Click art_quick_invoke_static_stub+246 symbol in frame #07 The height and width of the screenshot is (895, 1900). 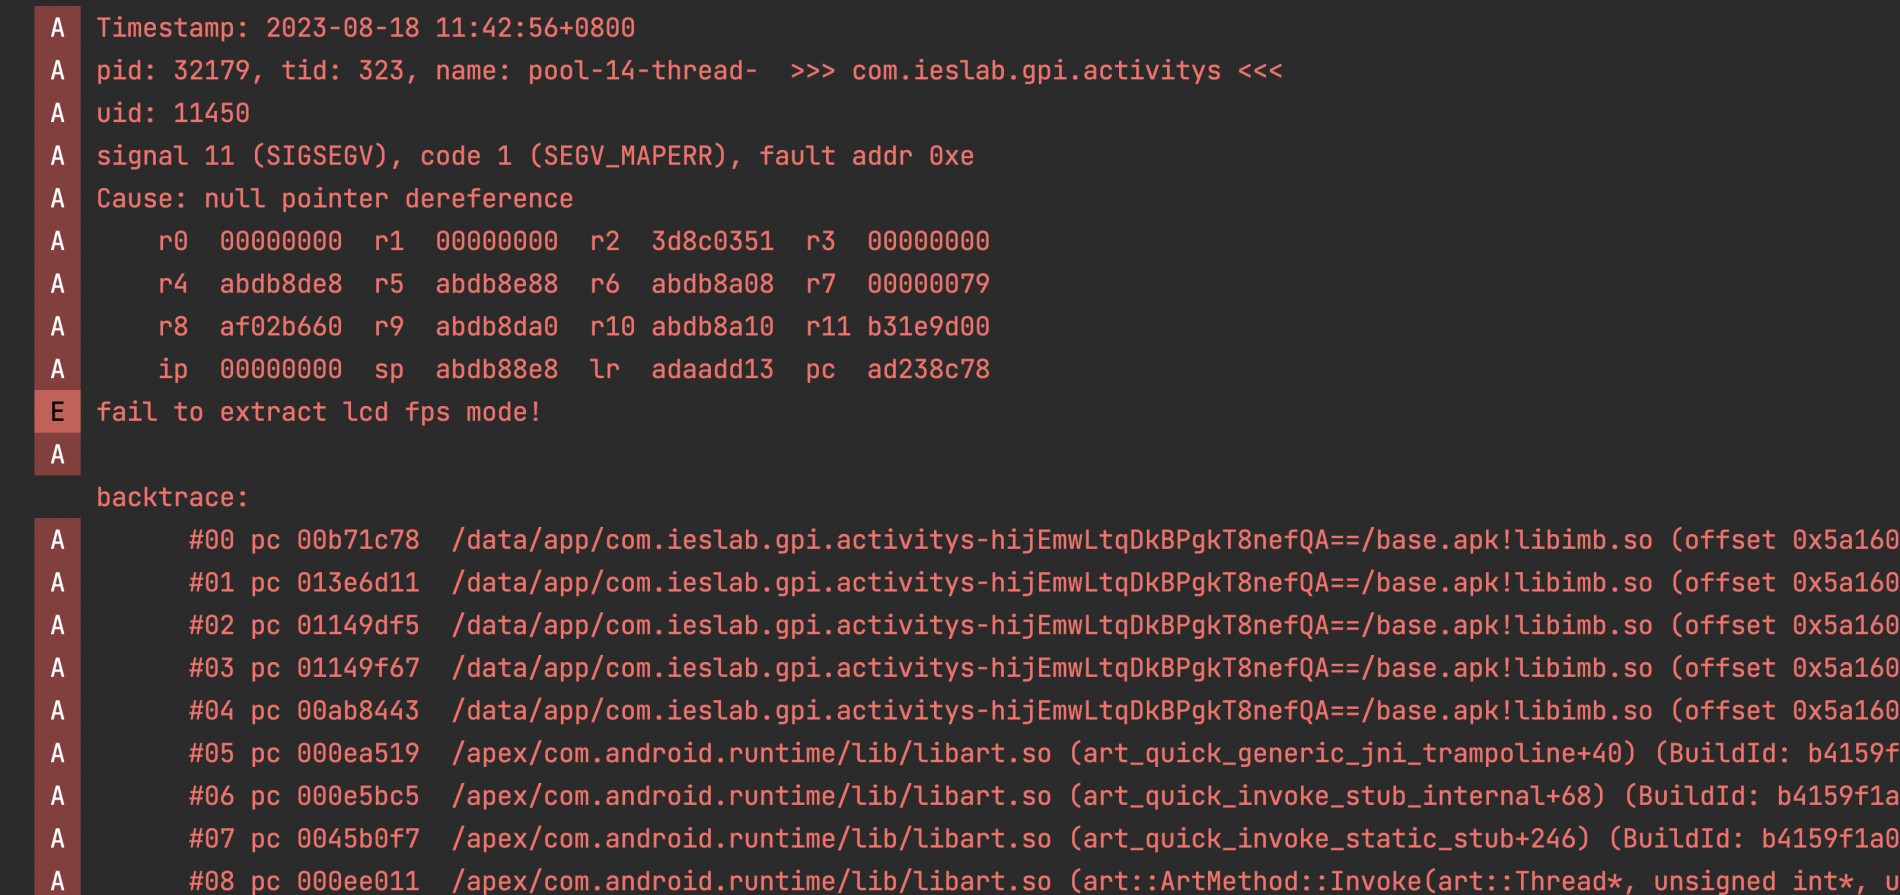point(1329,838)
